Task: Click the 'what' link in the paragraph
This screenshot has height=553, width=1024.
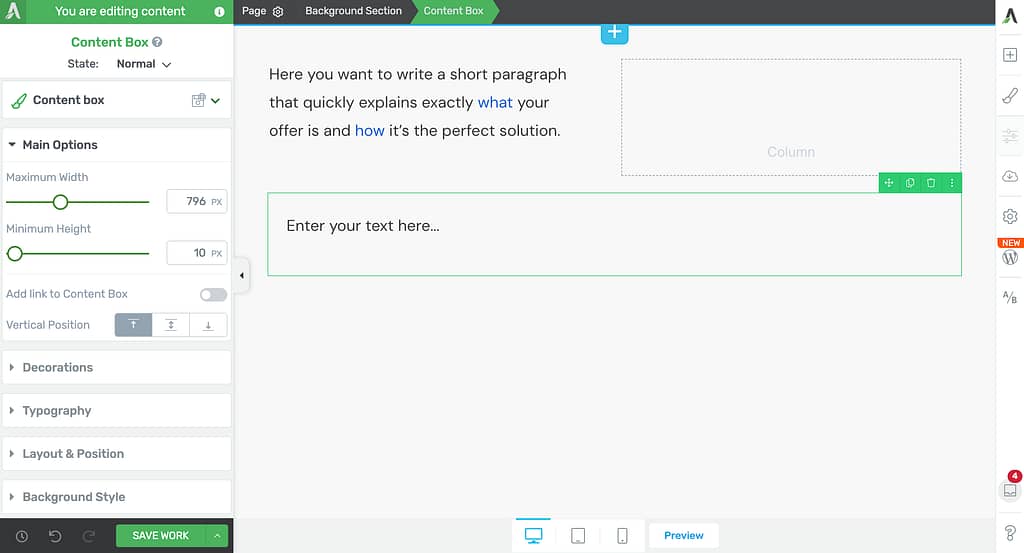Action: [x=495, y=103]
